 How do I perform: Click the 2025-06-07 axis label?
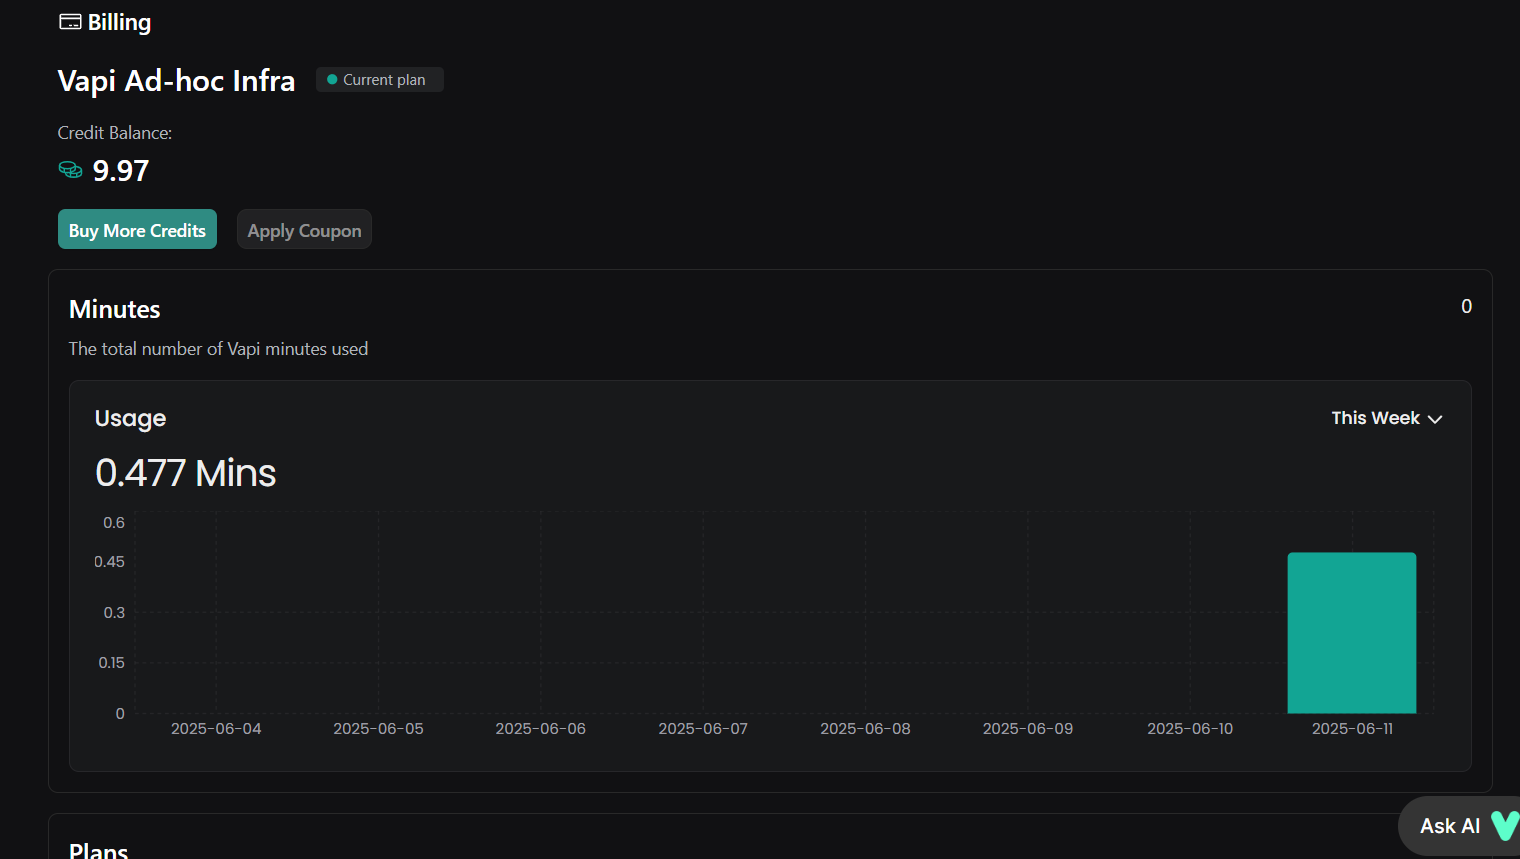(x=703, y=729)
